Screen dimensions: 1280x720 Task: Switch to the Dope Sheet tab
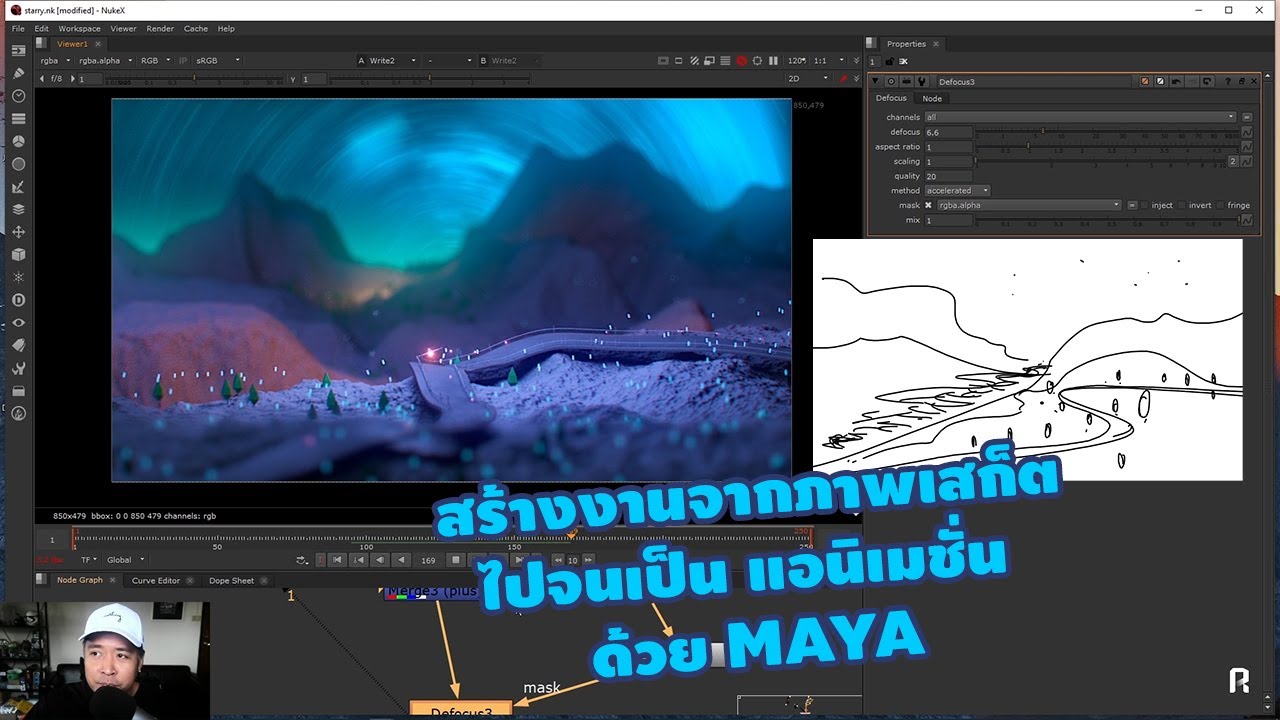(x=231, y=580)
